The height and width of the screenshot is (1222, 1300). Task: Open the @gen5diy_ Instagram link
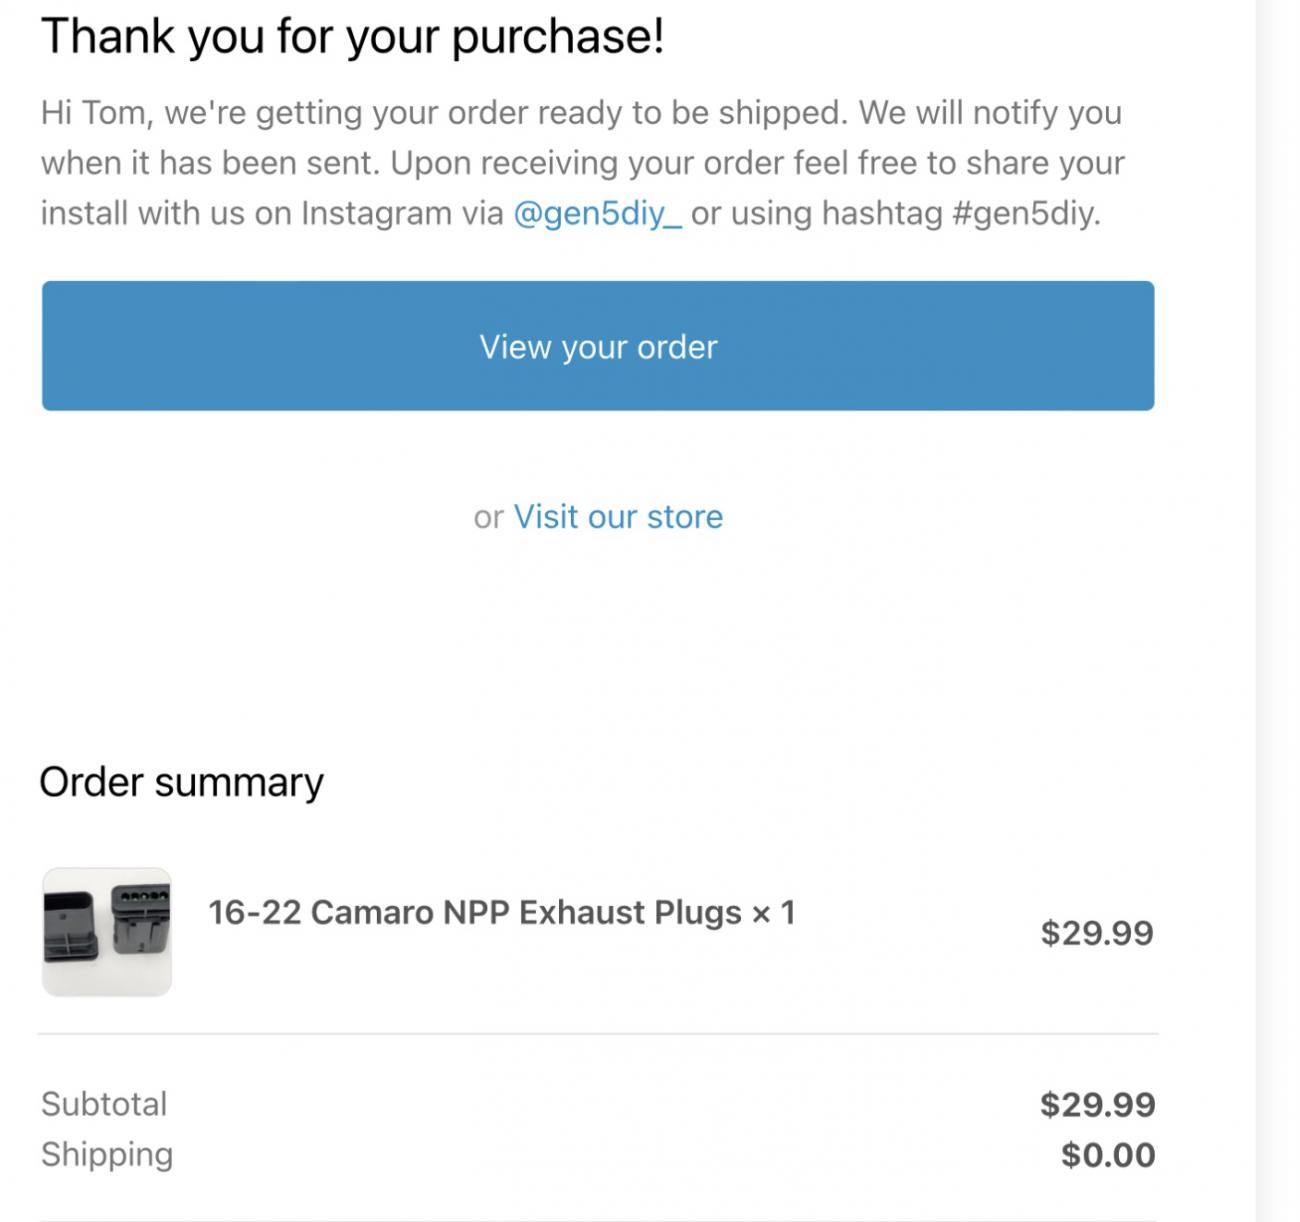tap(597, 213)
